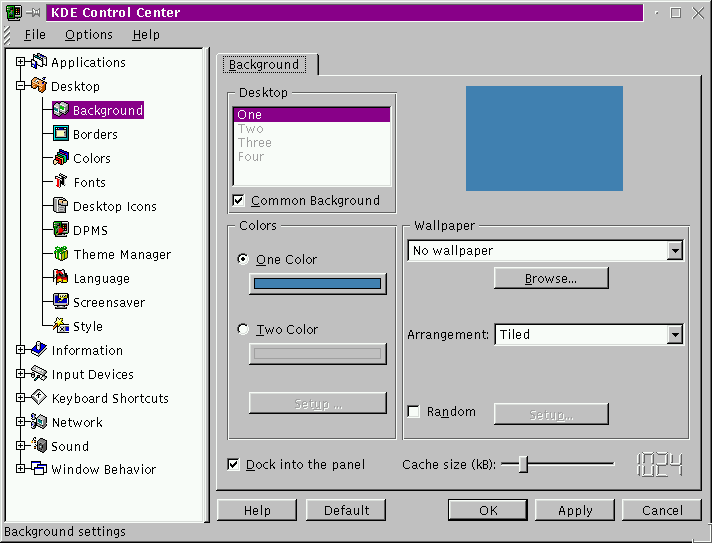Enable the Random wallpaper checkbox
This screenshot has height=543, width=712.
(x=414, y=412)
